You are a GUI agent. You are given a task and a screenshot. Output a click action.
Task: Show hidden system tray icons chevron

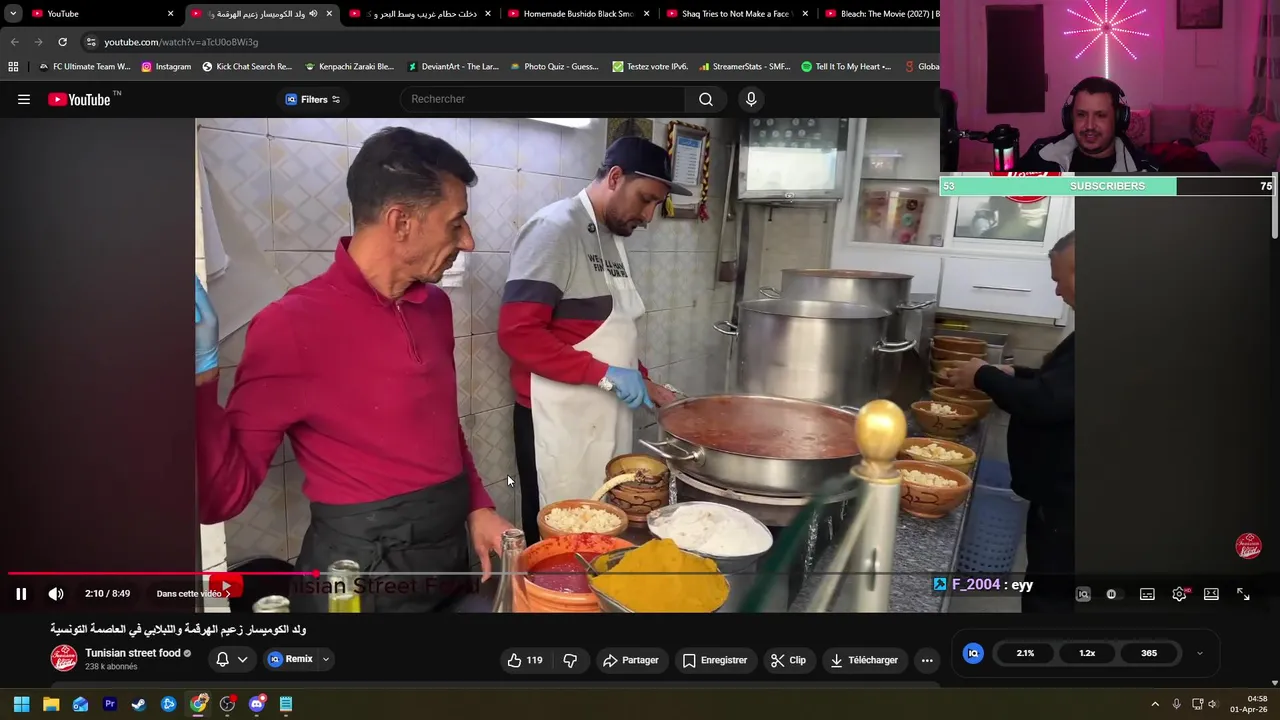(x=1155, y=704)
